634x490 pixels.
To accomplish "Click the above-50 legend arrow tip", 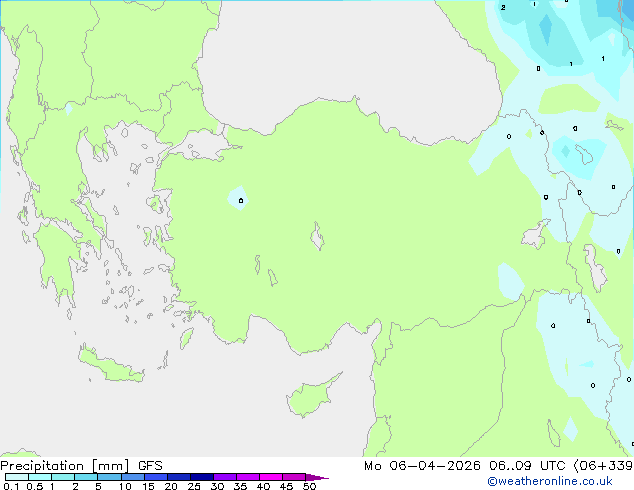I will pos(317,477).
